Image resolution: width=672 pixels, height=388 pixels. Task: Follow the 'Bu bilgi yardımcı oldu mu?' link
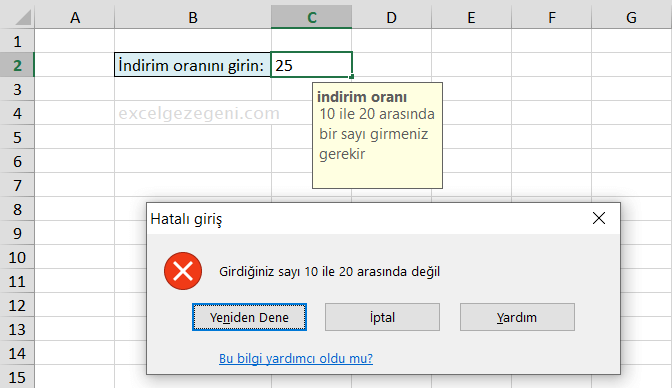coord(296,358)
